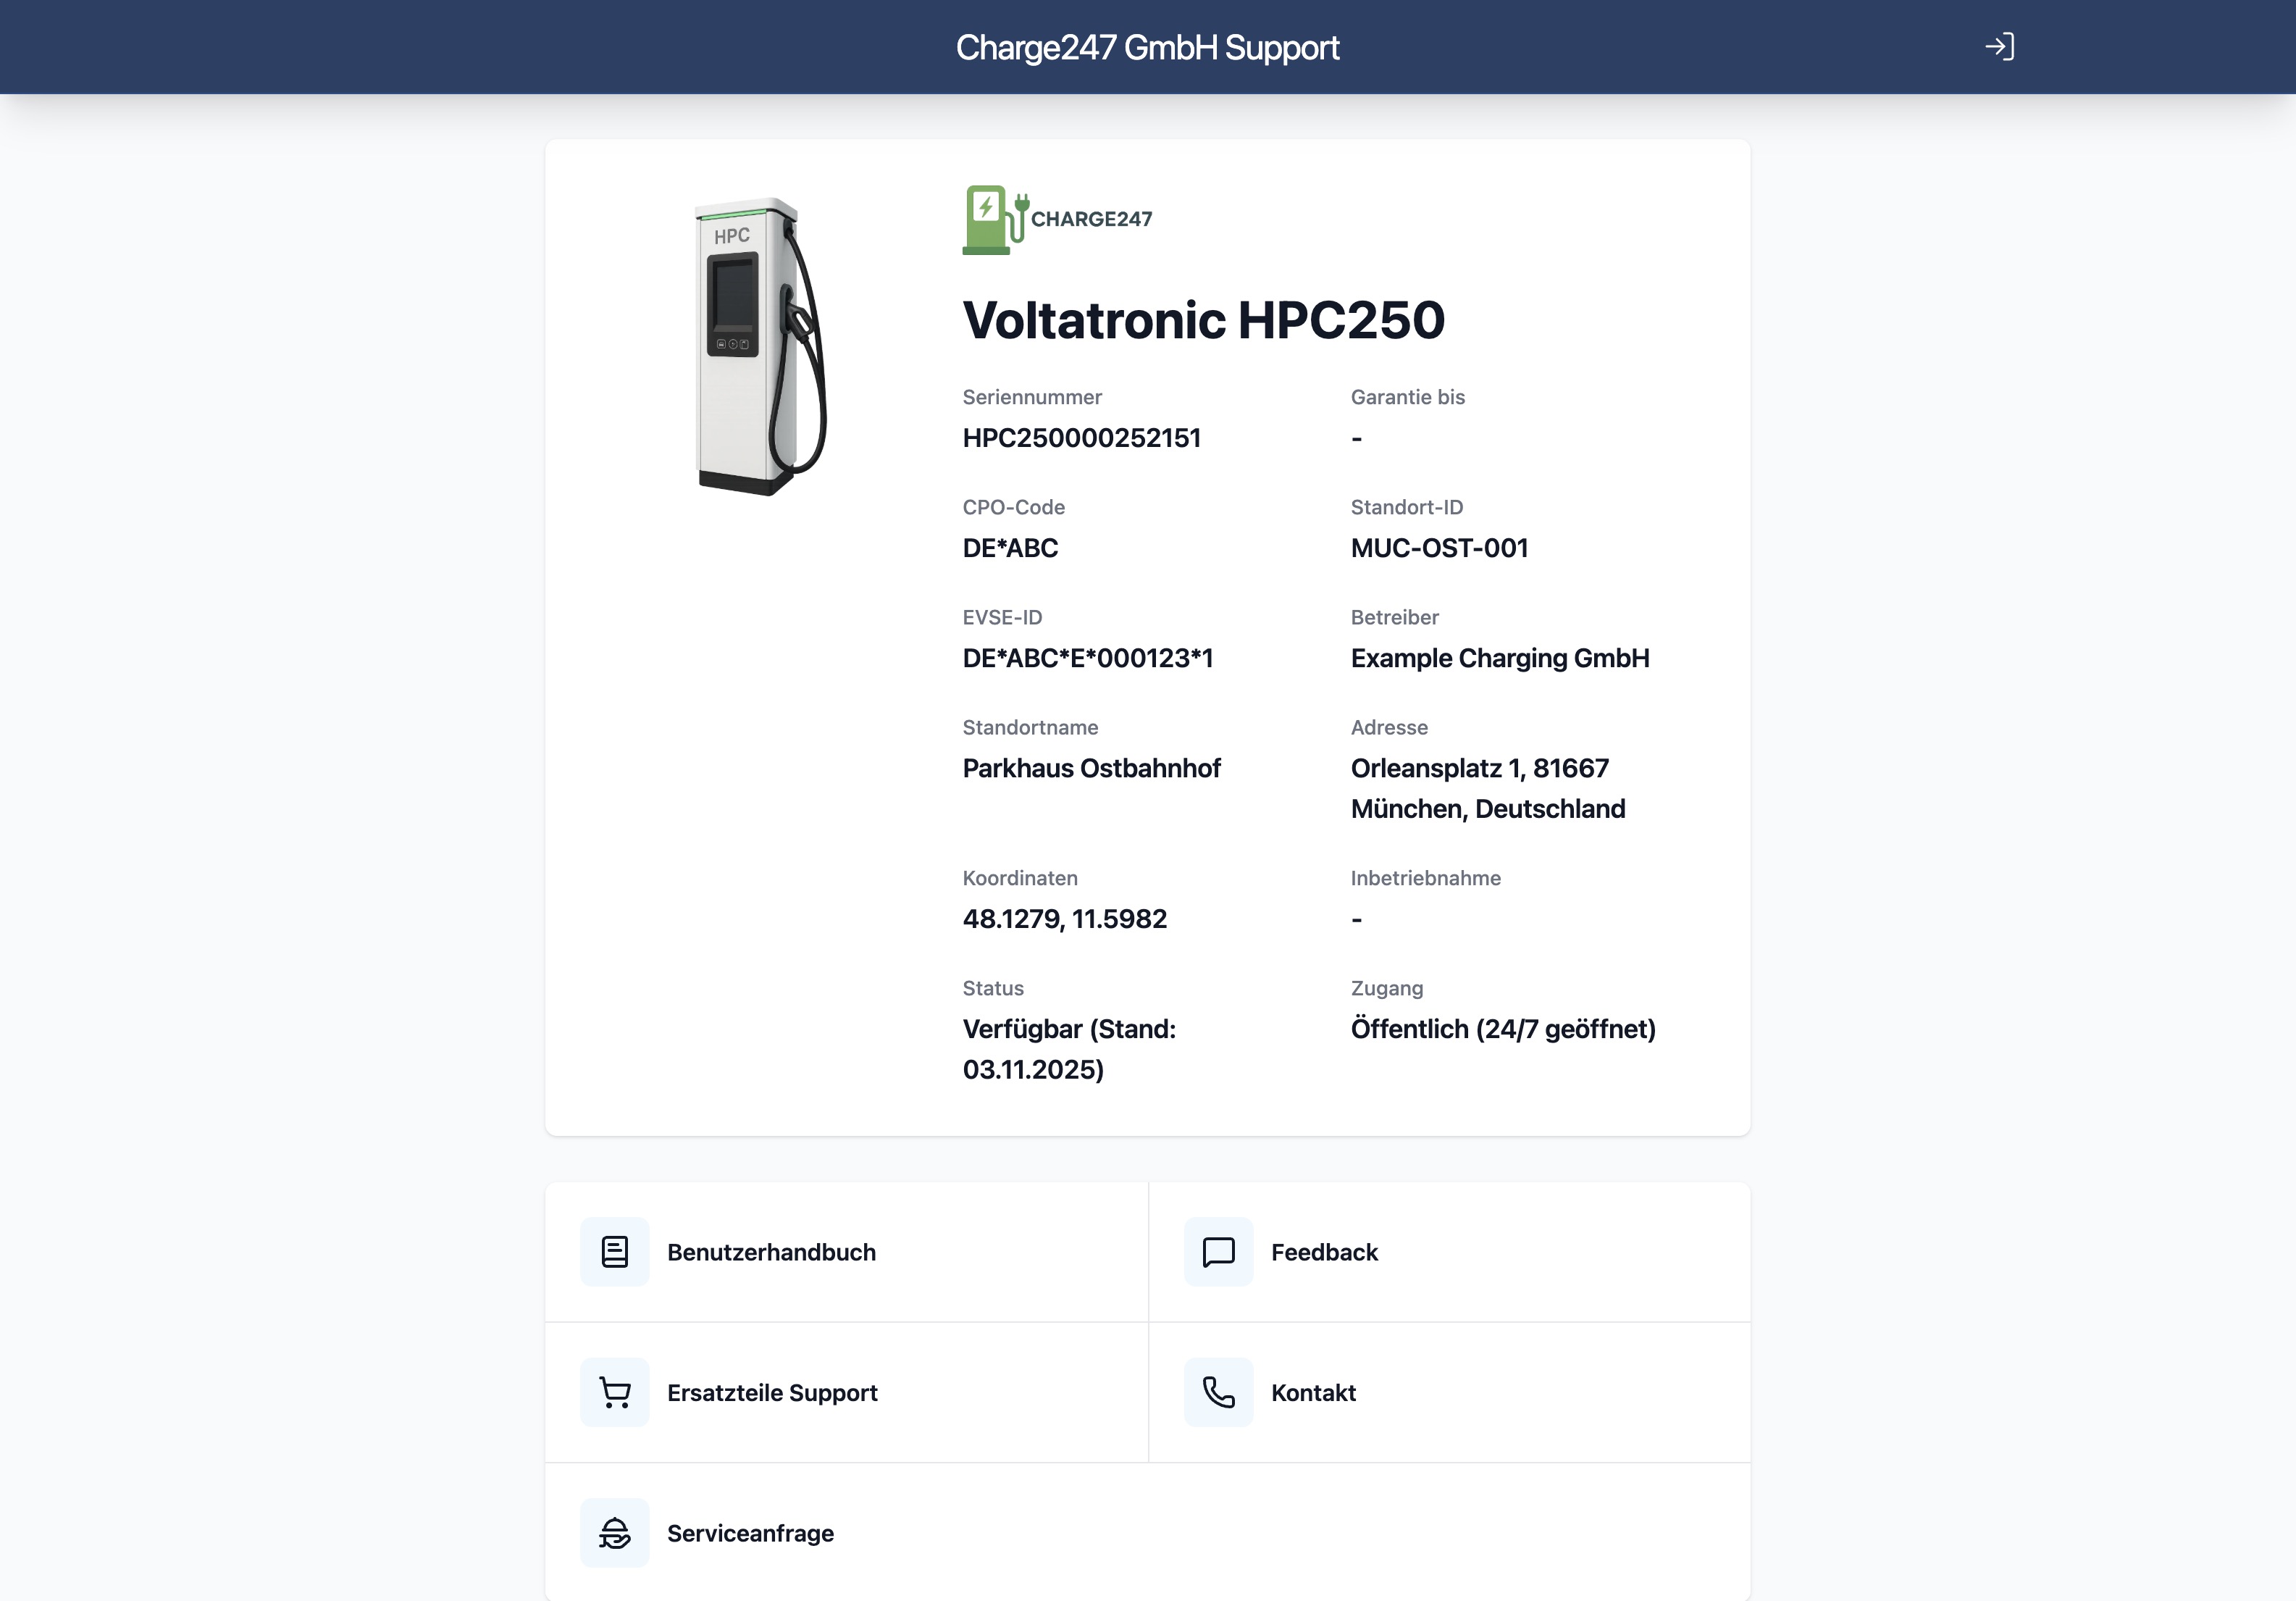2296x1601 pixels.
Task: Start a Serviceanfrage
Action: (x=751, y=1532)
